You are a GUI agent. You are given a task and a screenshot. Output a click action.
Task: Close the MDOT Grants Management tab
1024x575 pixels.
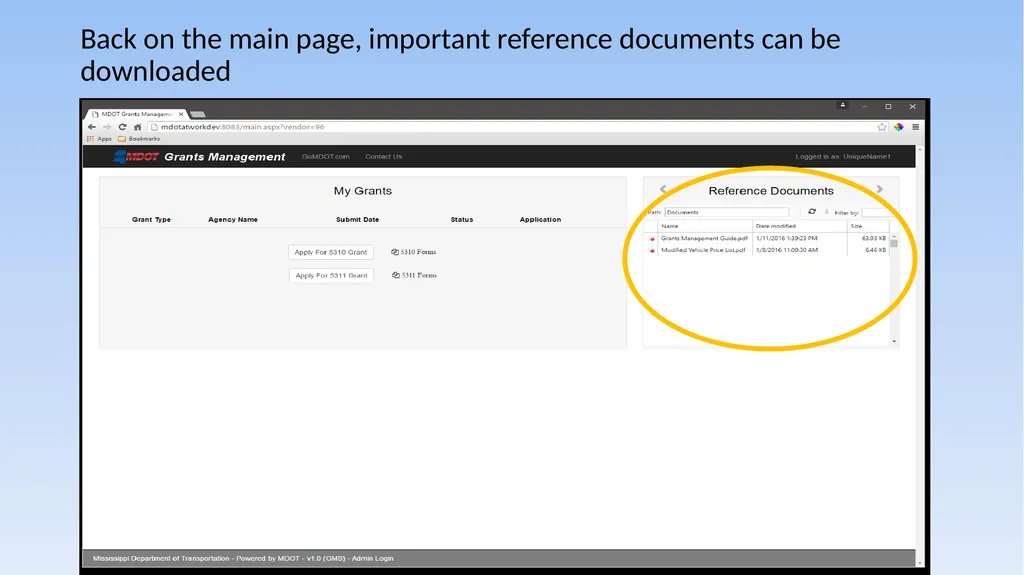(x=181, y=114)
